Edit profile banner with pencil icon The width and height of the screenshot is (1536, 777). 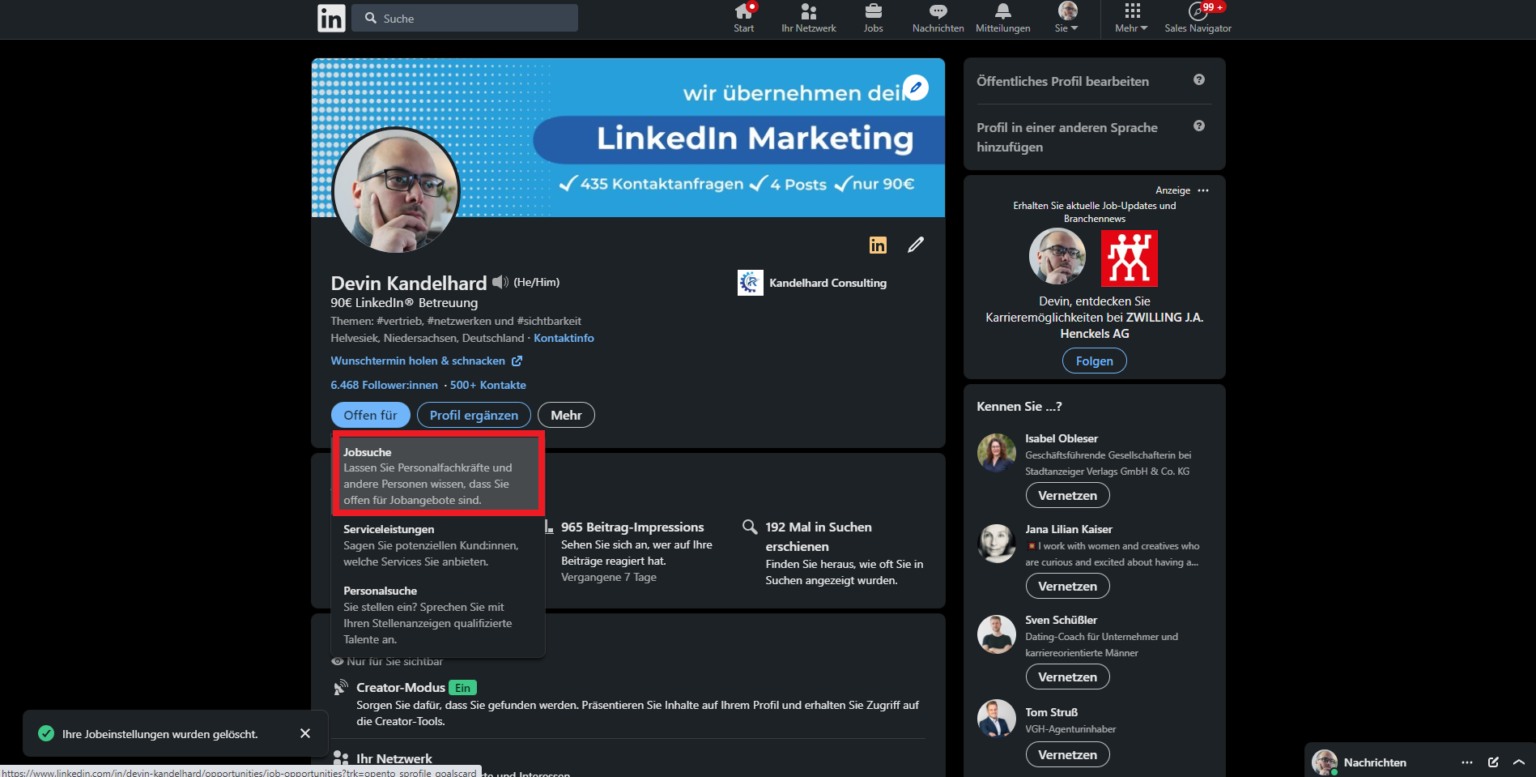(915, 88)
